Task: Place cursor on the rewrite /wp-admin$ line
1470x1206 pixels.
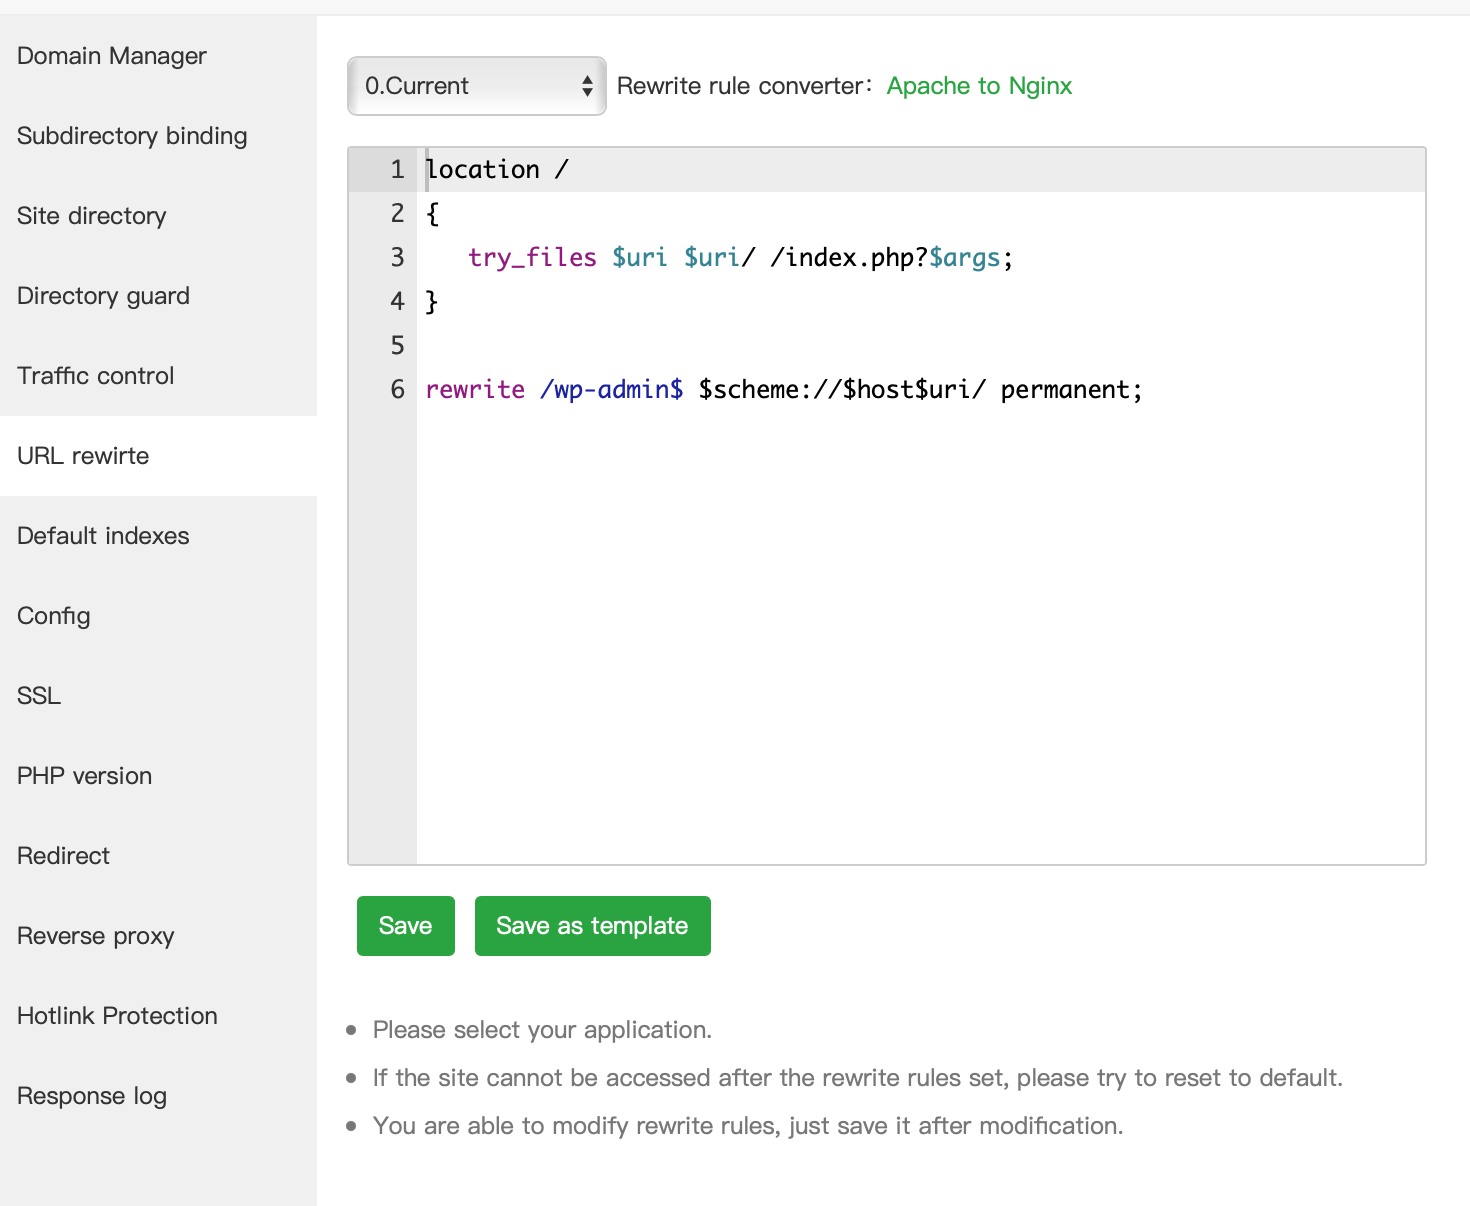Action: click(783, 390)
